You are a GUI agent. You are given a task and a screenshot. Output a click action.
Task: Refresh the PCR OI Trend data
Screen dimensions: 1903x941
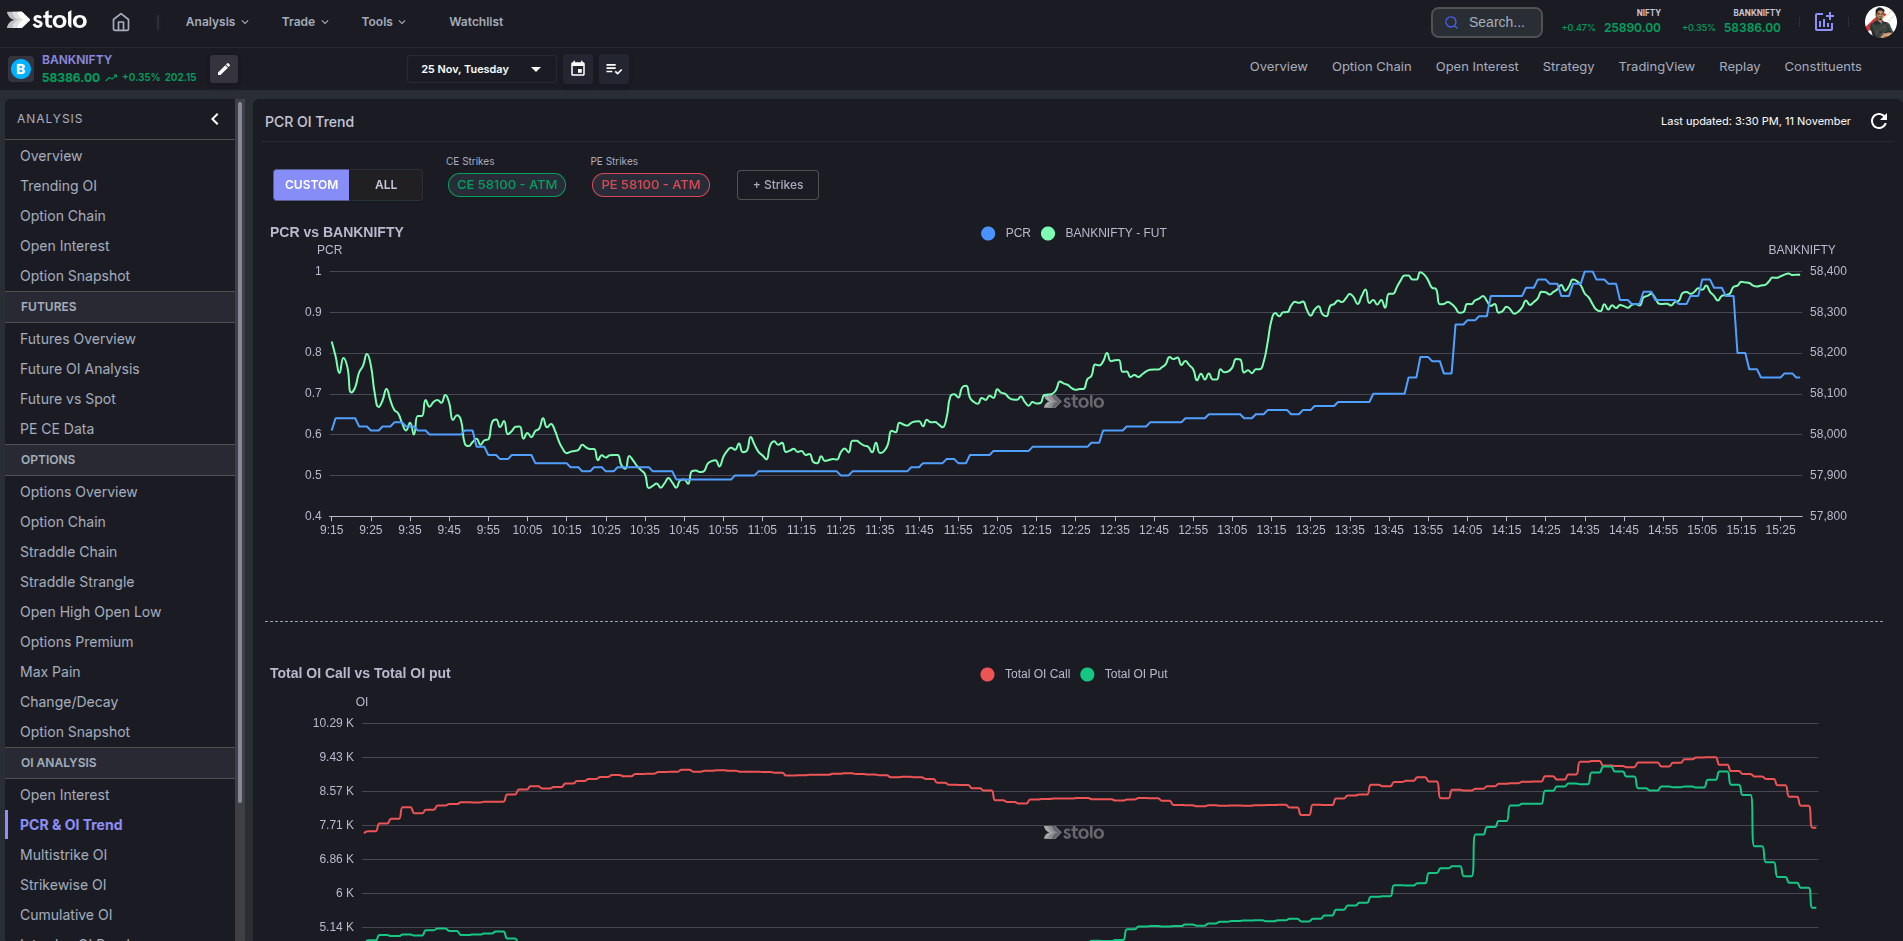[1880, 121]
